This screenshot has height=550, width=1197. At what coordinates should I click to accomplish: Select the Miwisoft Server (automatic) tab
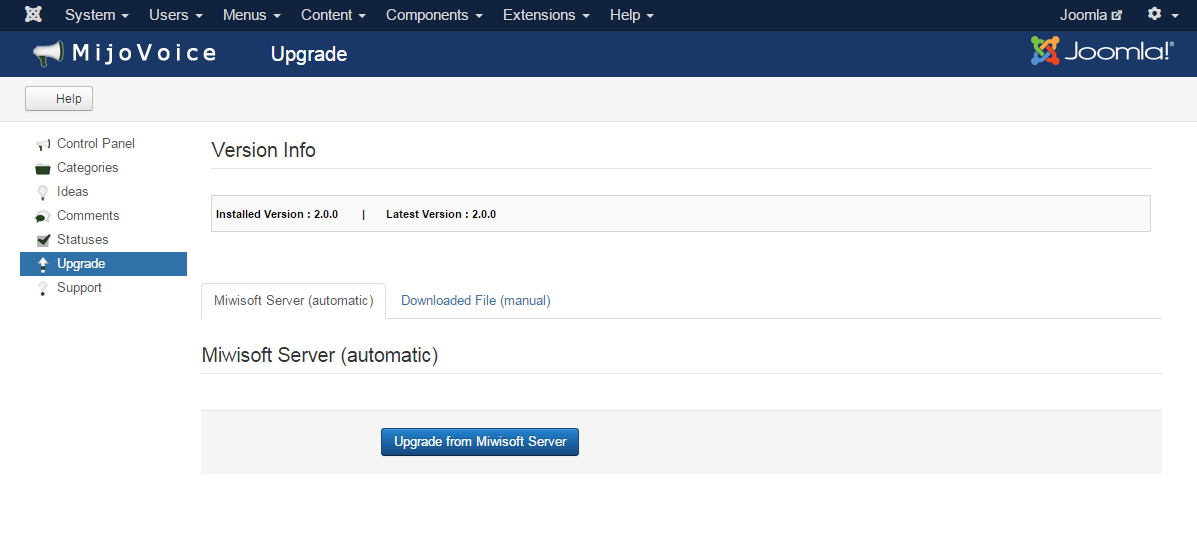pyautogui.click(x=293, y=300)
